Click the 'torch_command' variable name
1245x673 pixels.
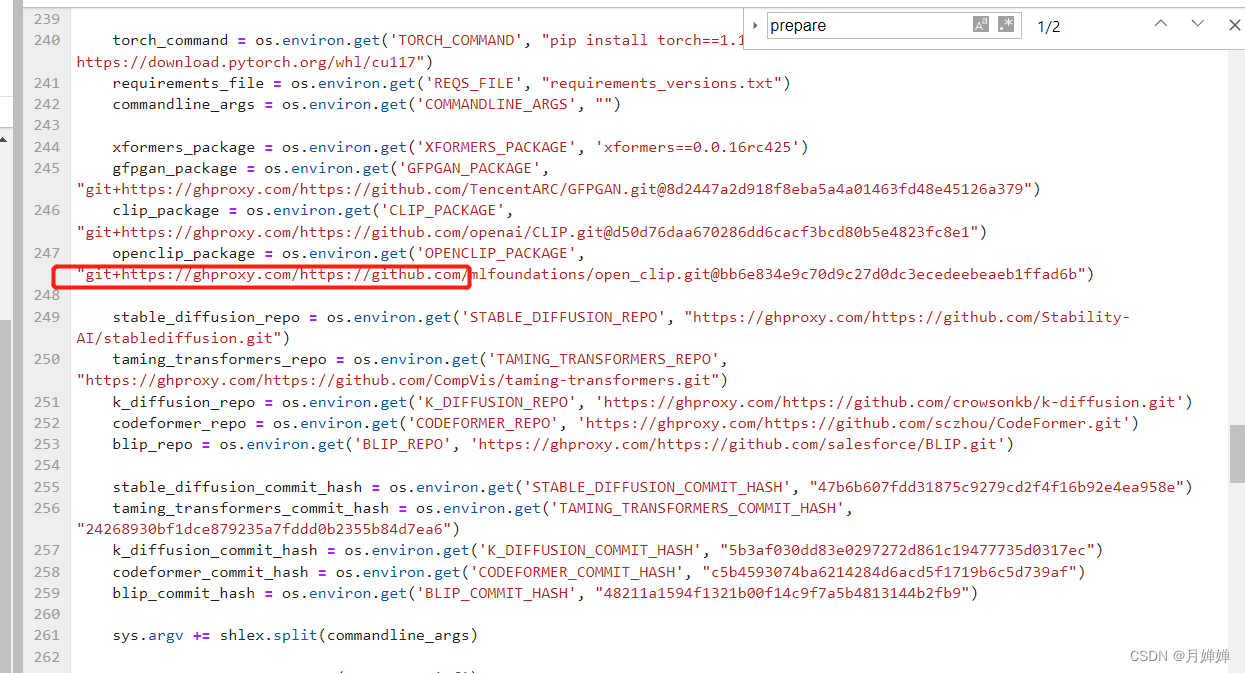pos(170,40)
